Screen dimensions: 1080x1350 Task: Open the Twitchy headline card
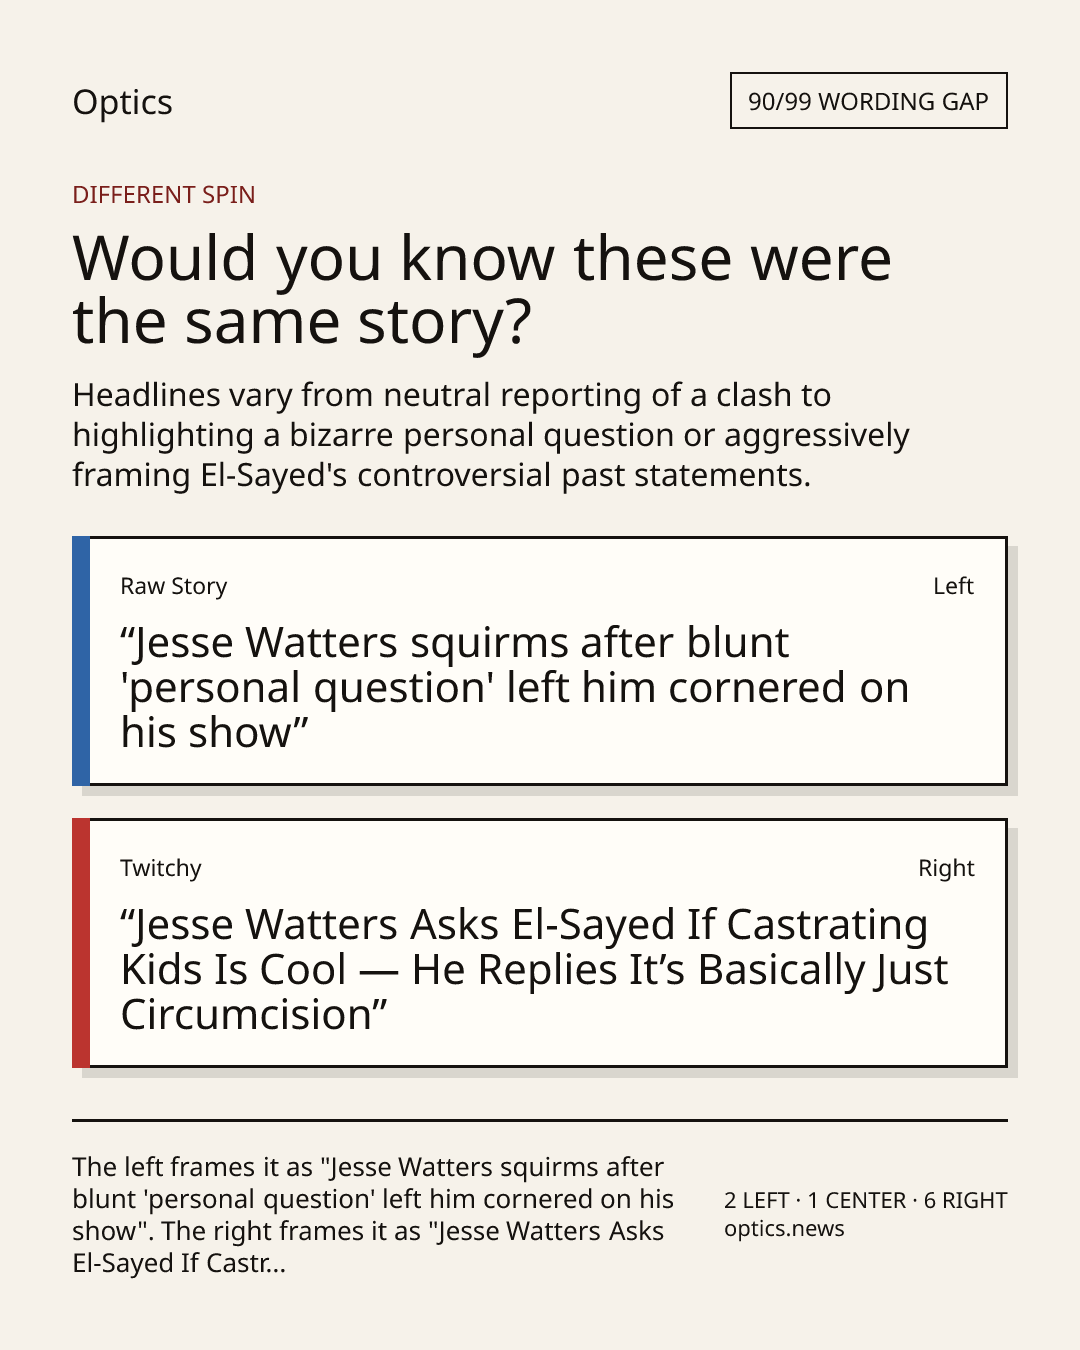(x=539, y=943)
